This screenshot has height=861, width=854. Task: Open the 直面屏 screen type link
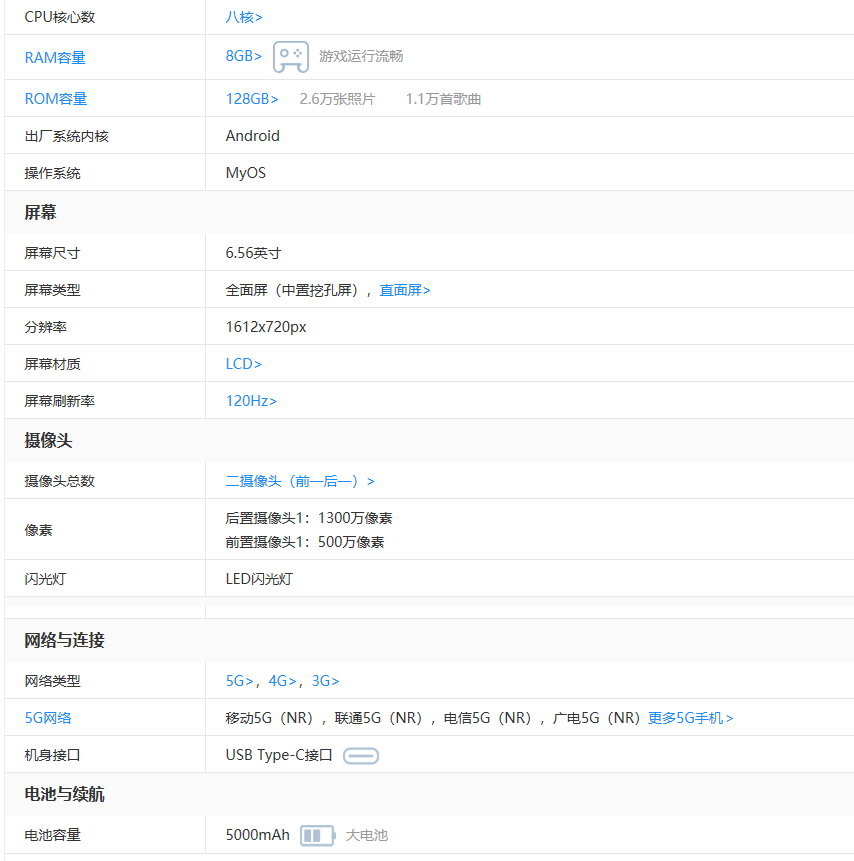coord(404,290)
